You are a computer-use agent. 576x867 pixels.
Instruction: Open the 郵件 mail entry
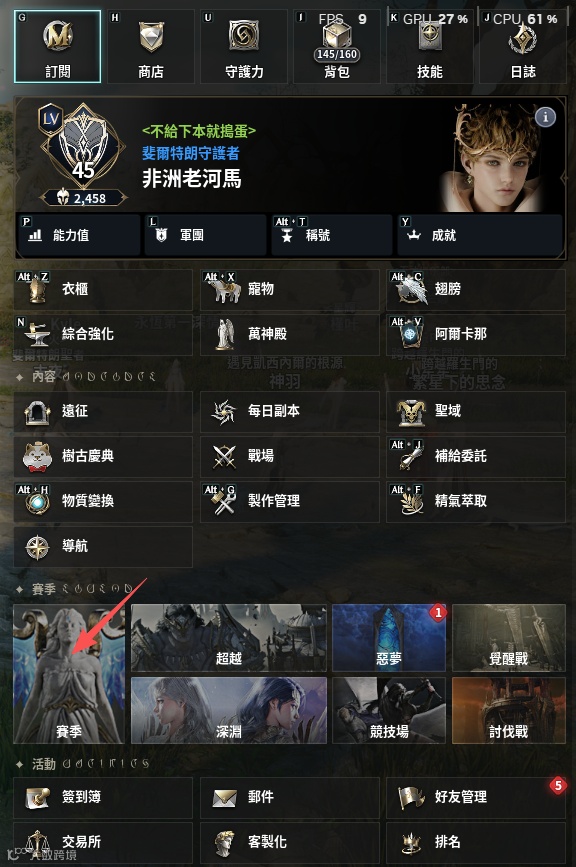(290, 797)
